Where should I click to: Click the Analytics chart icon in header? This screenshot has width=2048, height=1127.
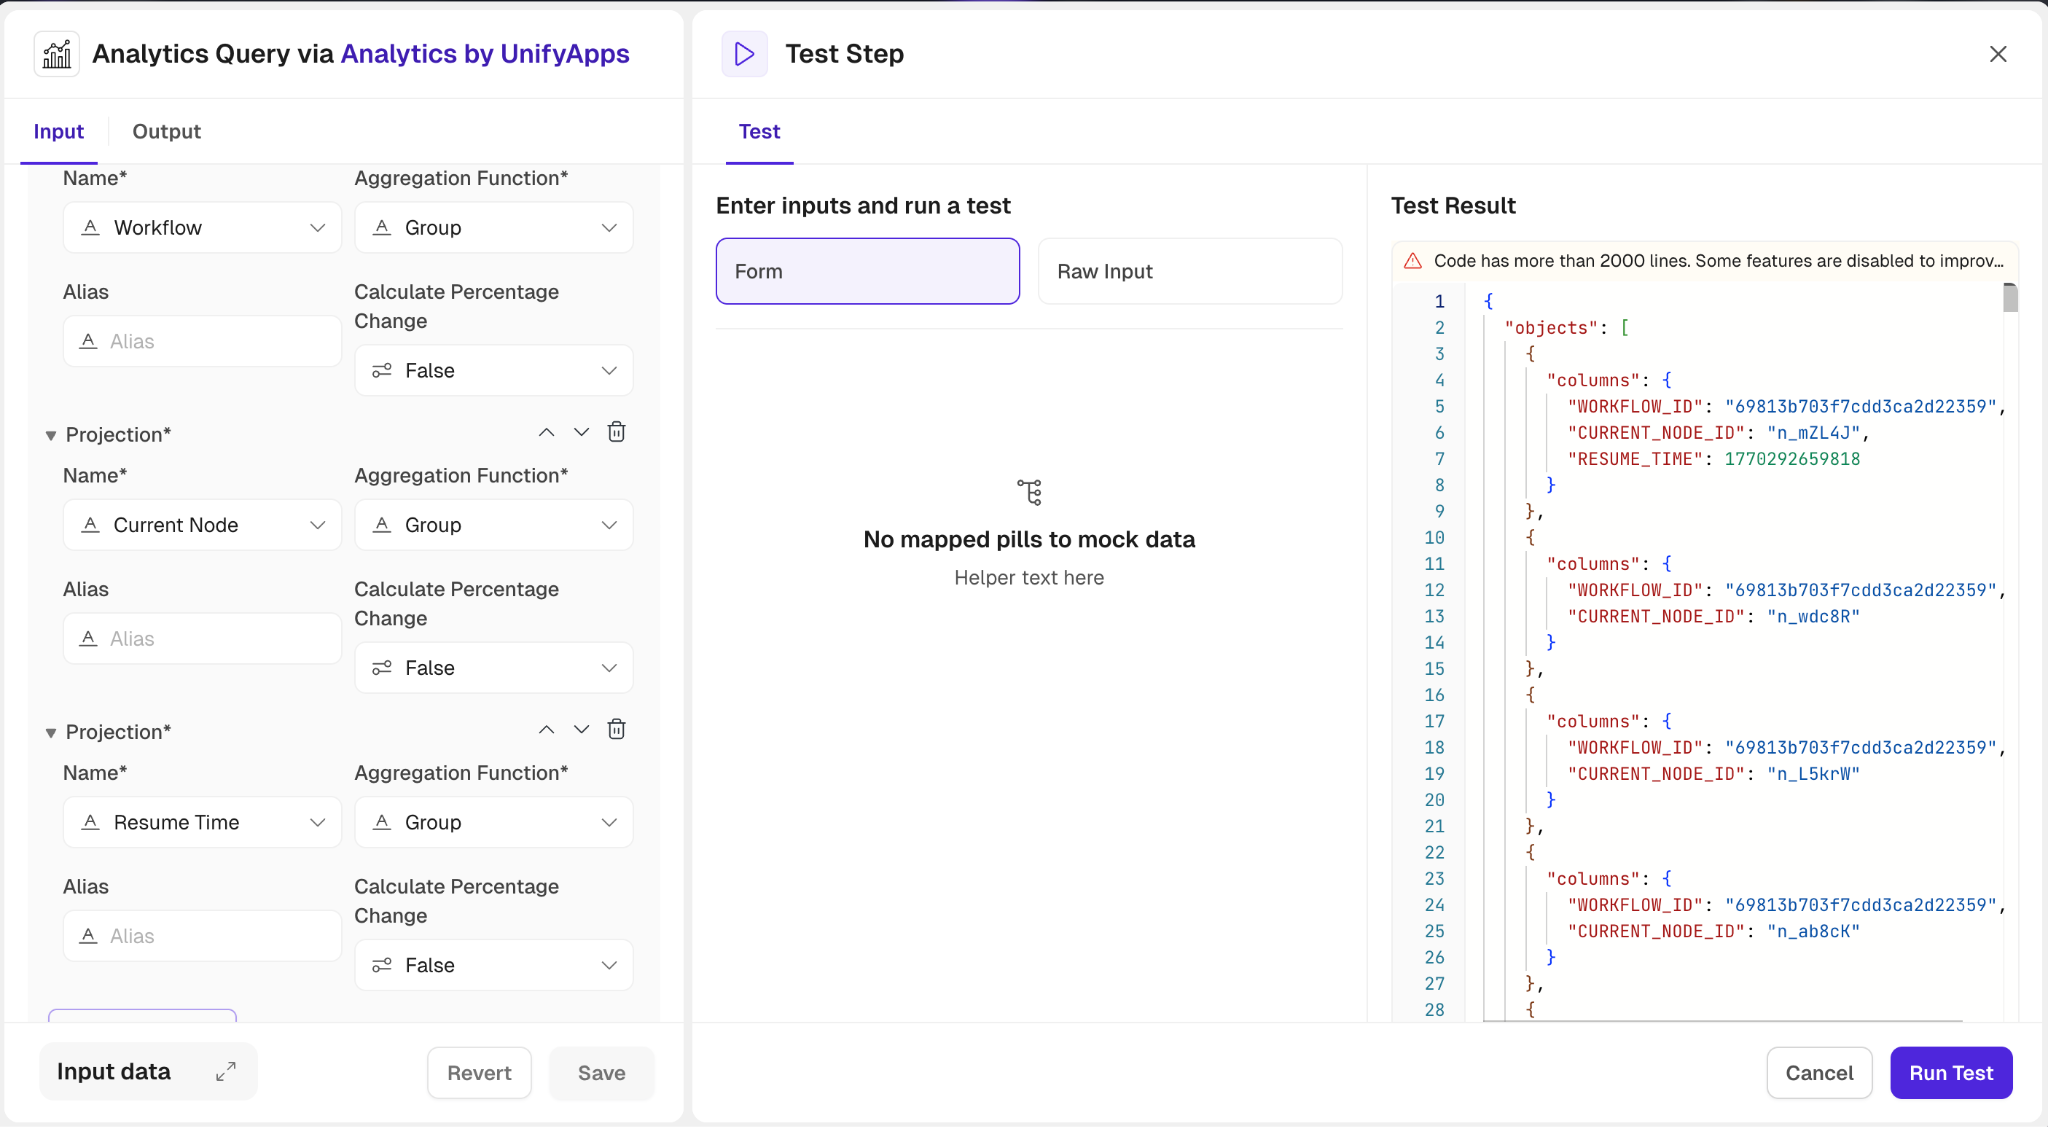pos(57,54)
